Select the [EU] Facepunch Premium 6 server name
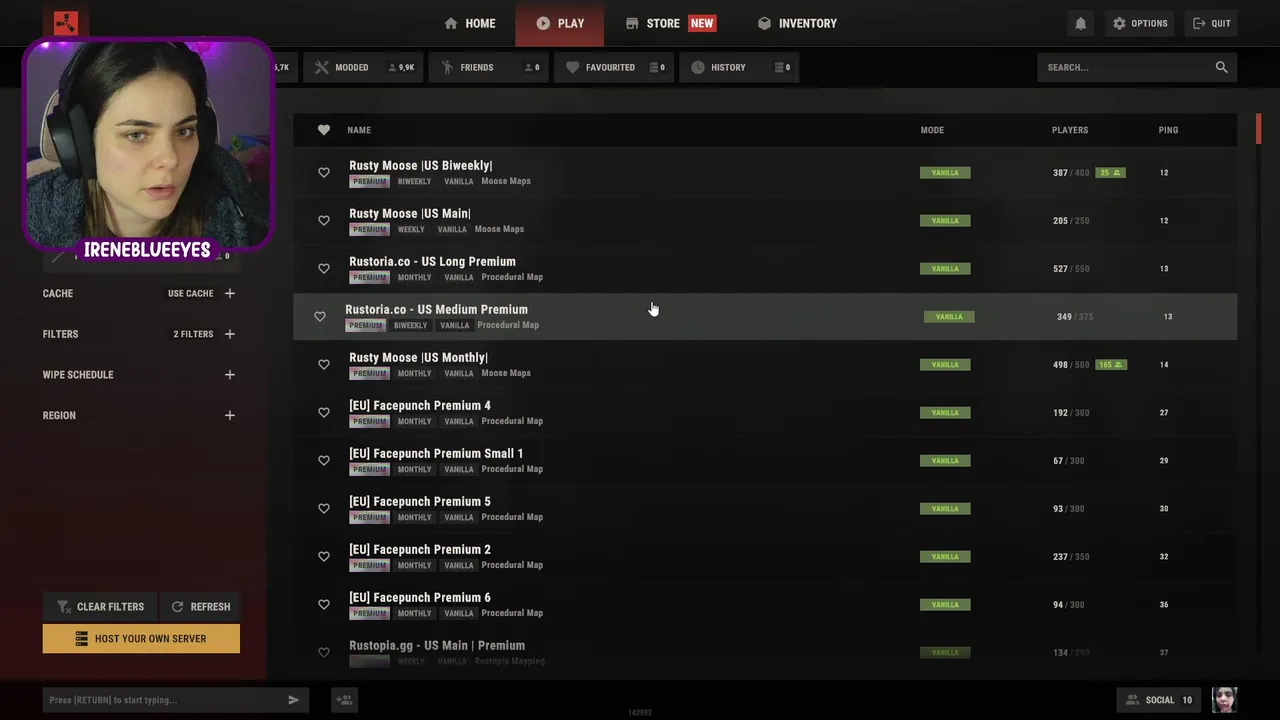The image size is (1280, 720). tap(420, 598)
